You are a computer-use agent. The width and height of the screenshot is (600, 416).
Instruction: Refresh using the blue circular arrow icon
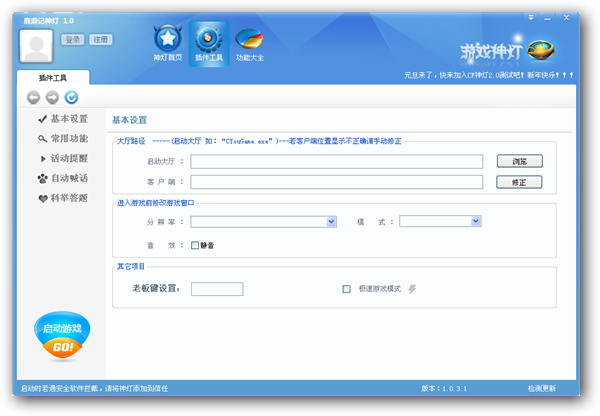click(71, 97)
